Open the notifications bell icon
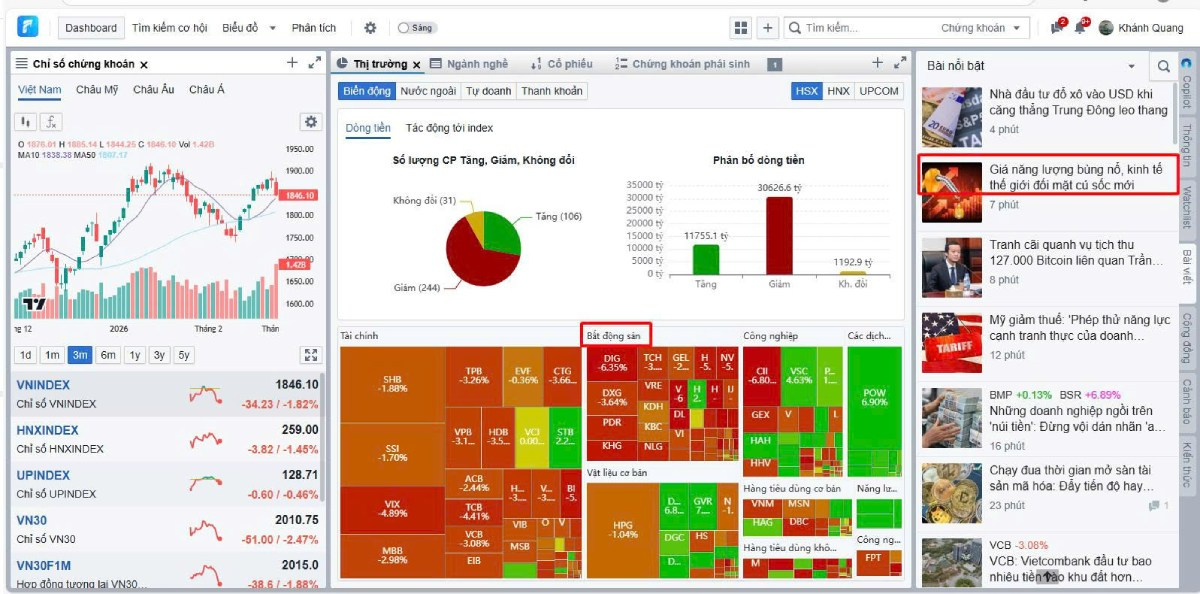Image resolution: width=1200 pixels, height=594 pixels. (1081, 28)
